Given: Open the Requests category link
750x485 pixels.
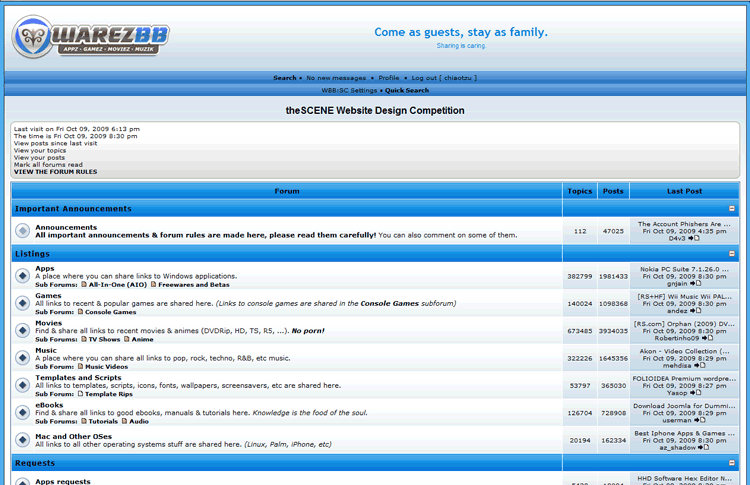Looking at the screenshot, I should tap(35, 463).
